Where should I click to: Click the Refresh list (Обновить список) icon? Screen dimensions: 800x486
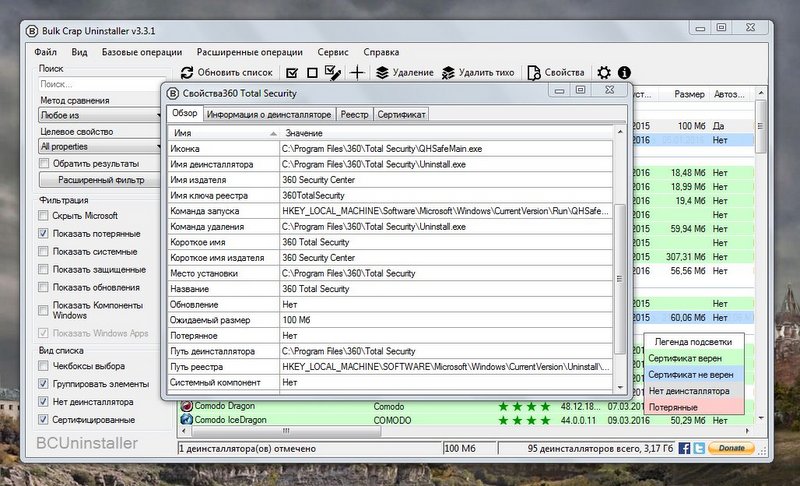(187, 73)
